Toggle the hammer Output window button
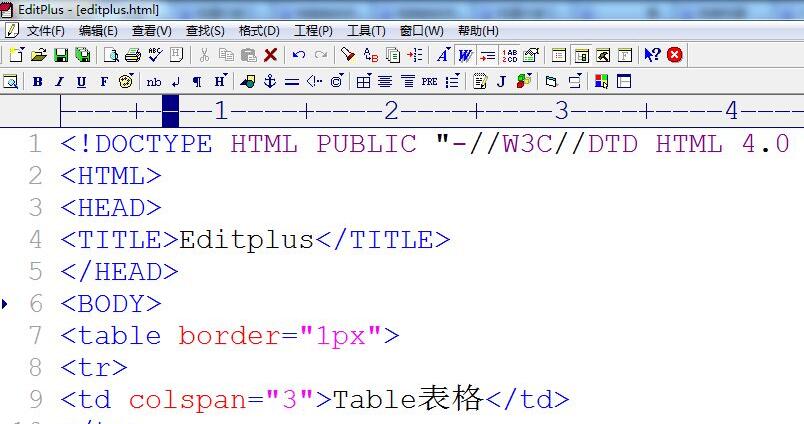This screenshot has height=424, width=804. [603, 55]
